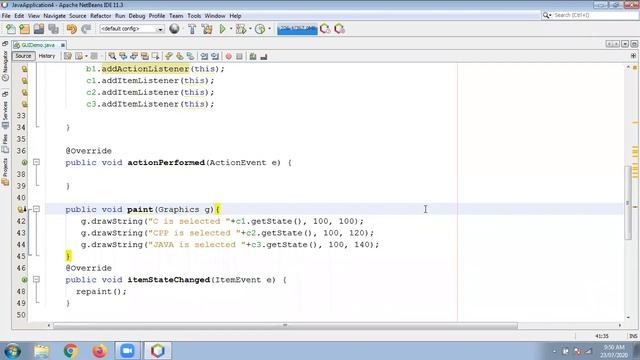Open the Debug Project dropdown arrow
The height and width of the screenshot is (360, 640).
pos(250,29)
